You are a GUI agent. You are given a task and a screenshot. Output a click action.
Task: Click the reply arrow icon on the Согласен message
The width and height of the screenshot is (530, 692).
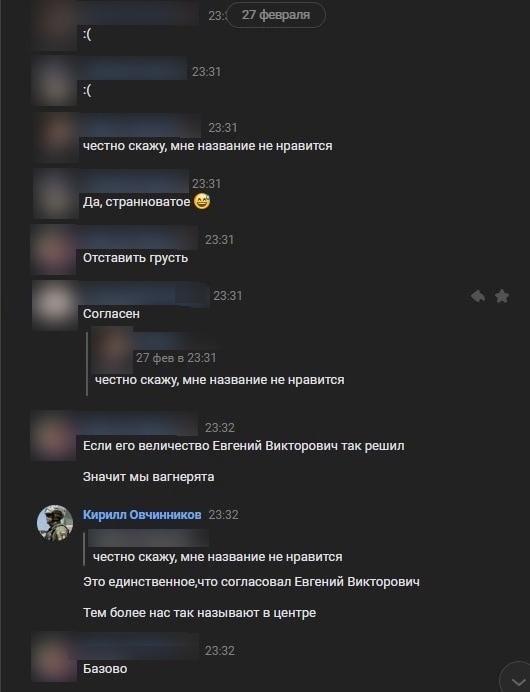478,296
